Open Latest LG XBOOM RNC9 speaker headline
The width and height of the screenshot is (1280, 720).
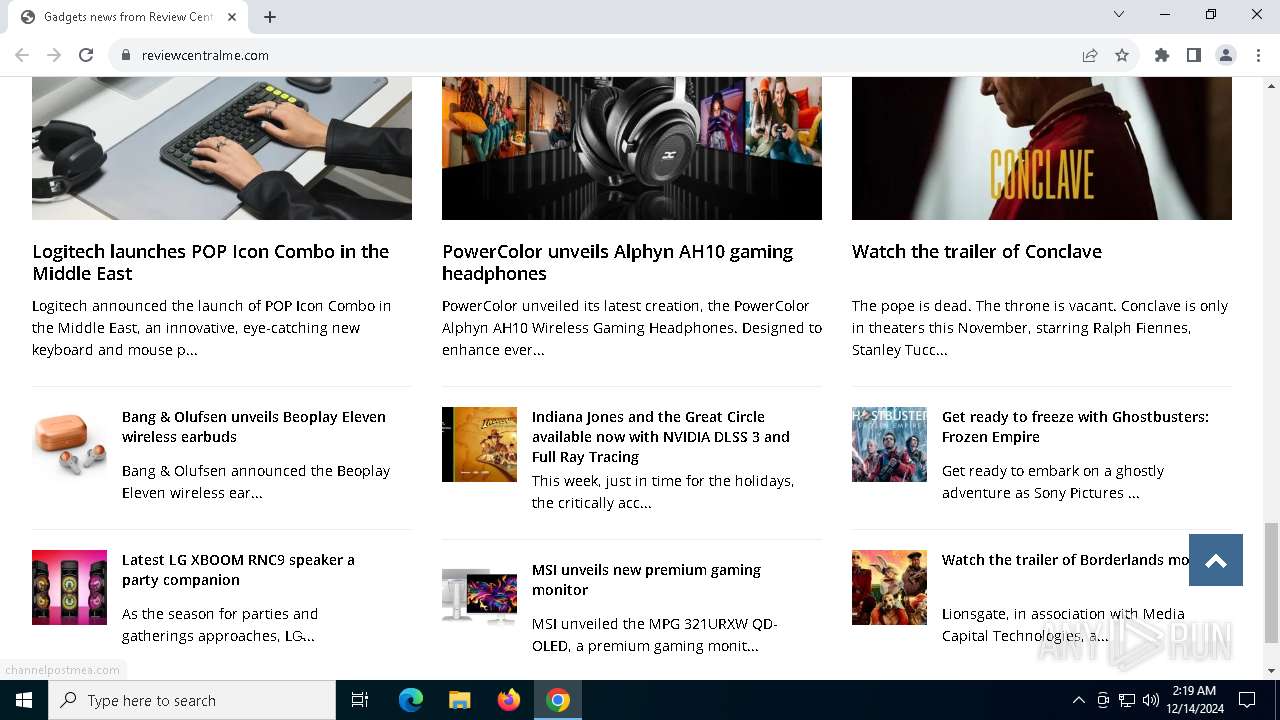pyautogui.click(x=238, y=570)
